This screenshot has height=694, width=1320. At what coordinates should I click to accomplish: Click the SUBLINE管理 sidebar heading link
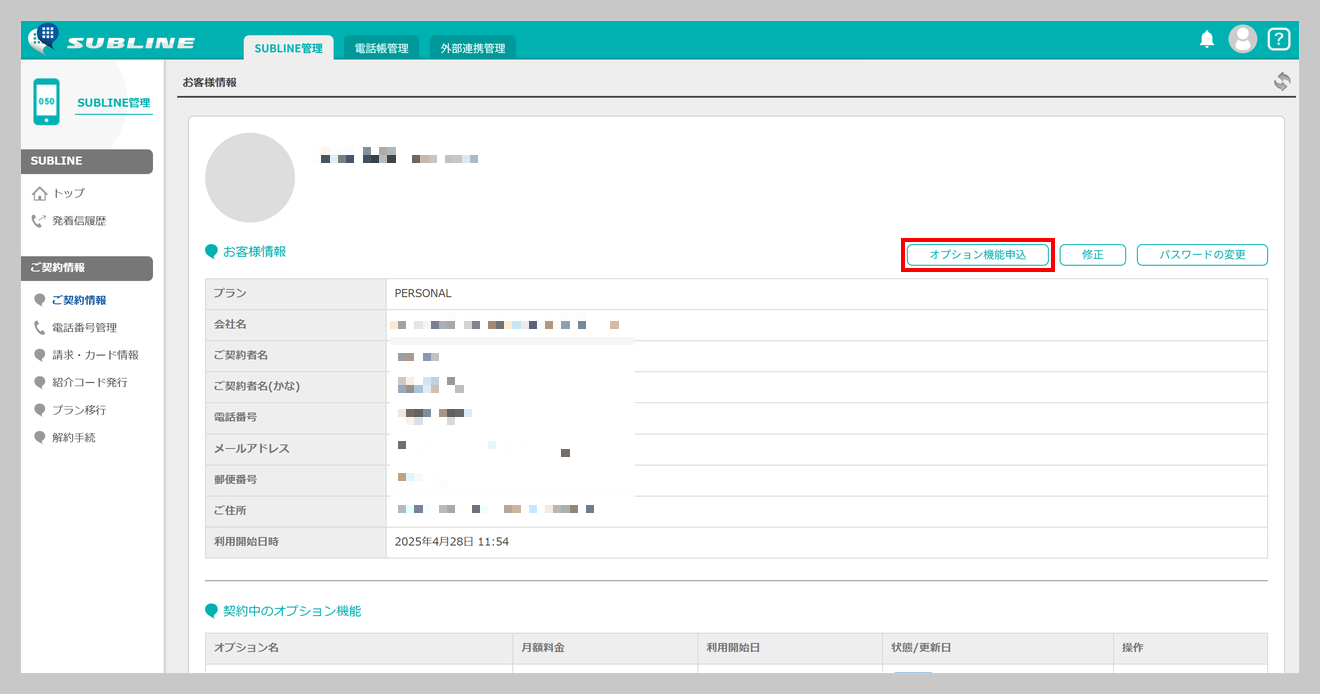coord(114,103)
